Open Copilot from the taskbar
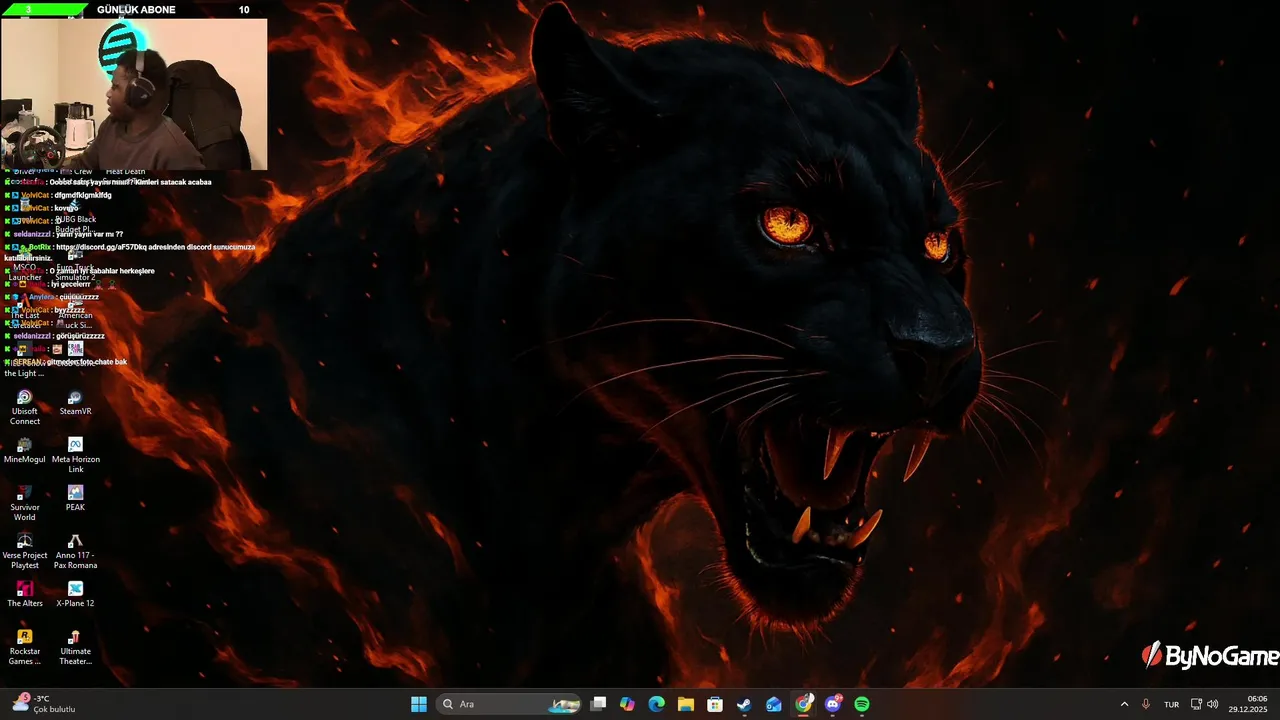Screen dimensions: 1280x720 coord(627,704)
